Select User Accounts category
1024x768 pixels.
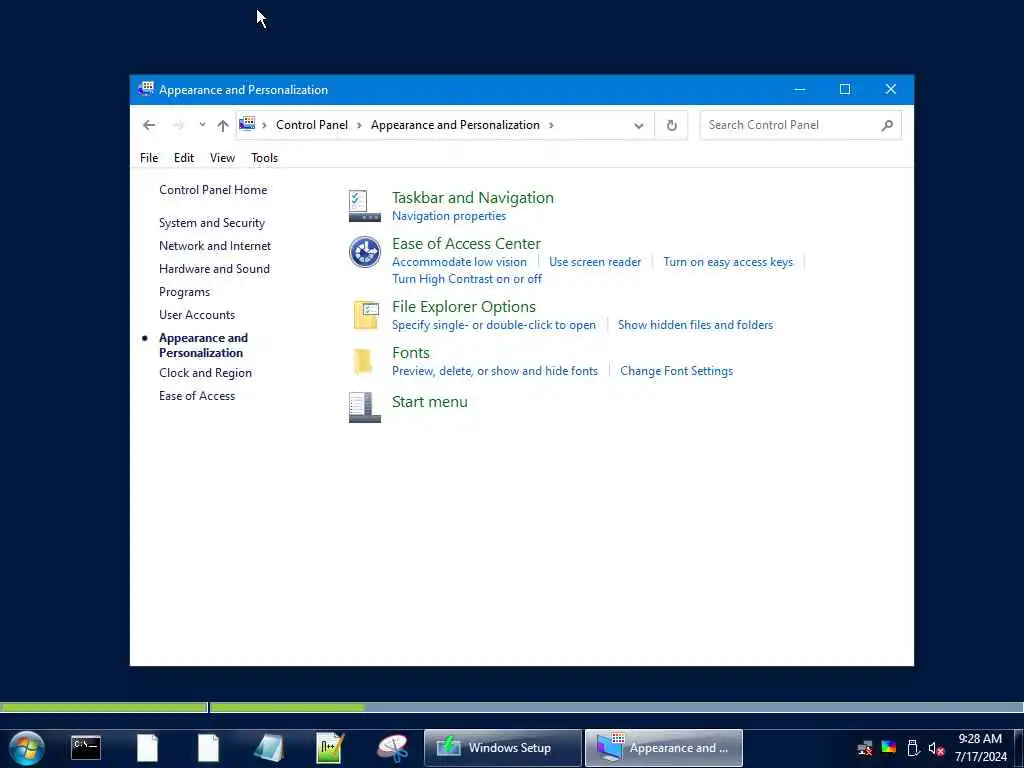pos(197,315)
